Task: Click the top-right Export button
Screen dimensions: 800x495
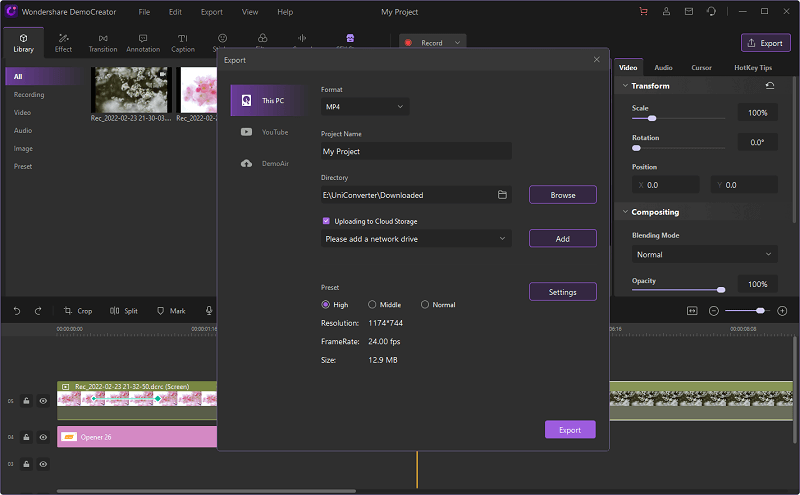Action: (x=765, y=43)
